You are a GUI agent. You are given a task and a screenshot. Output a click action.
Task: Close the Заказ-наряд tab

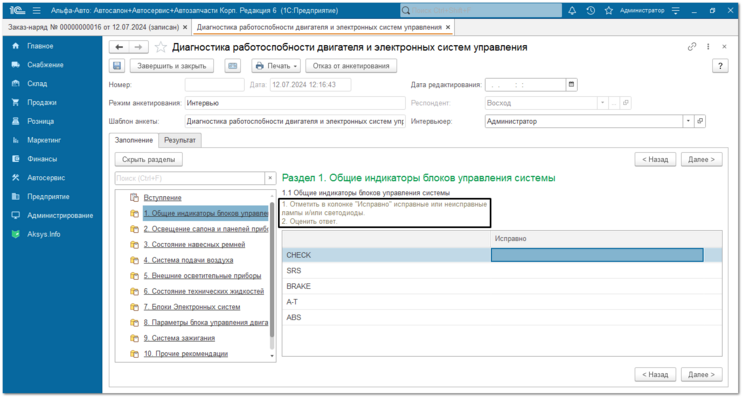coord(185,27)
